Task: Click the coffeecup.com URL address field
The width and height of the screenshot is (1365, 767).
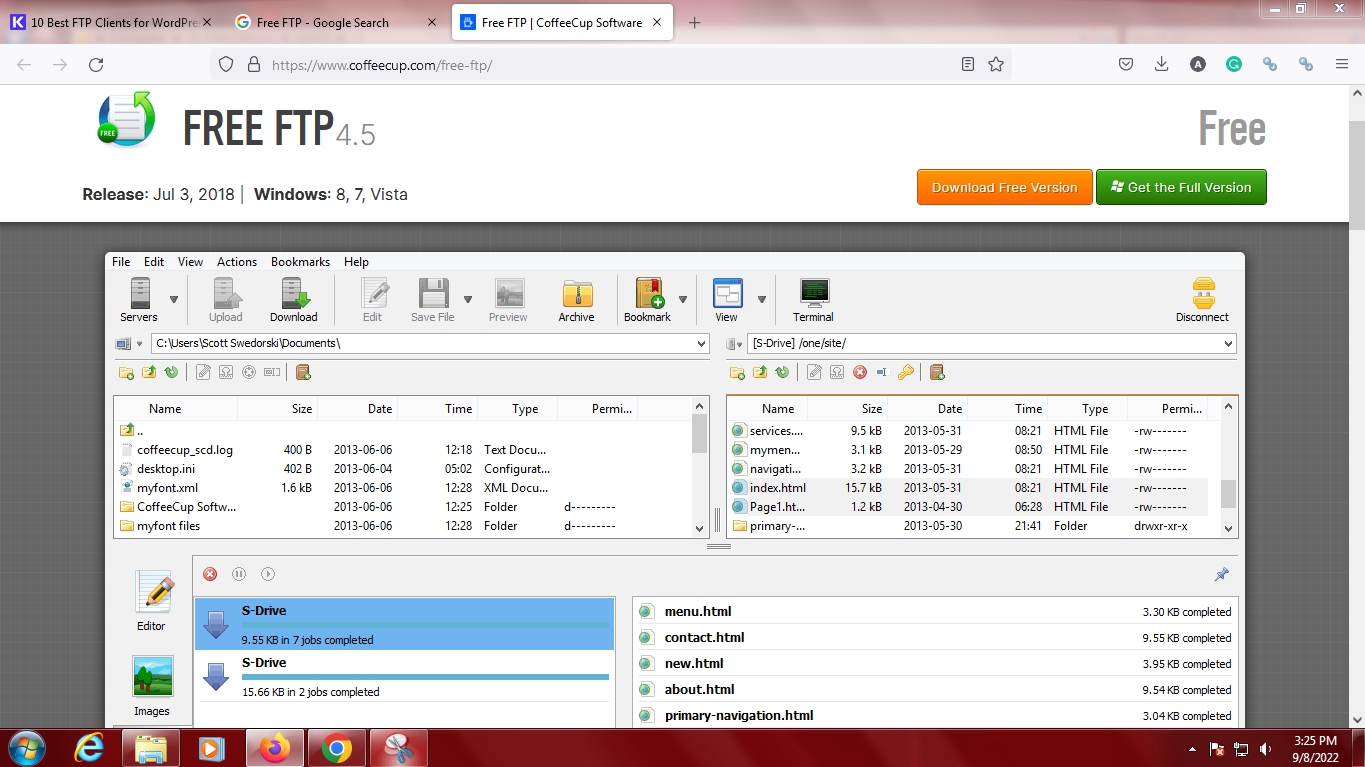Action: point(610,64)
